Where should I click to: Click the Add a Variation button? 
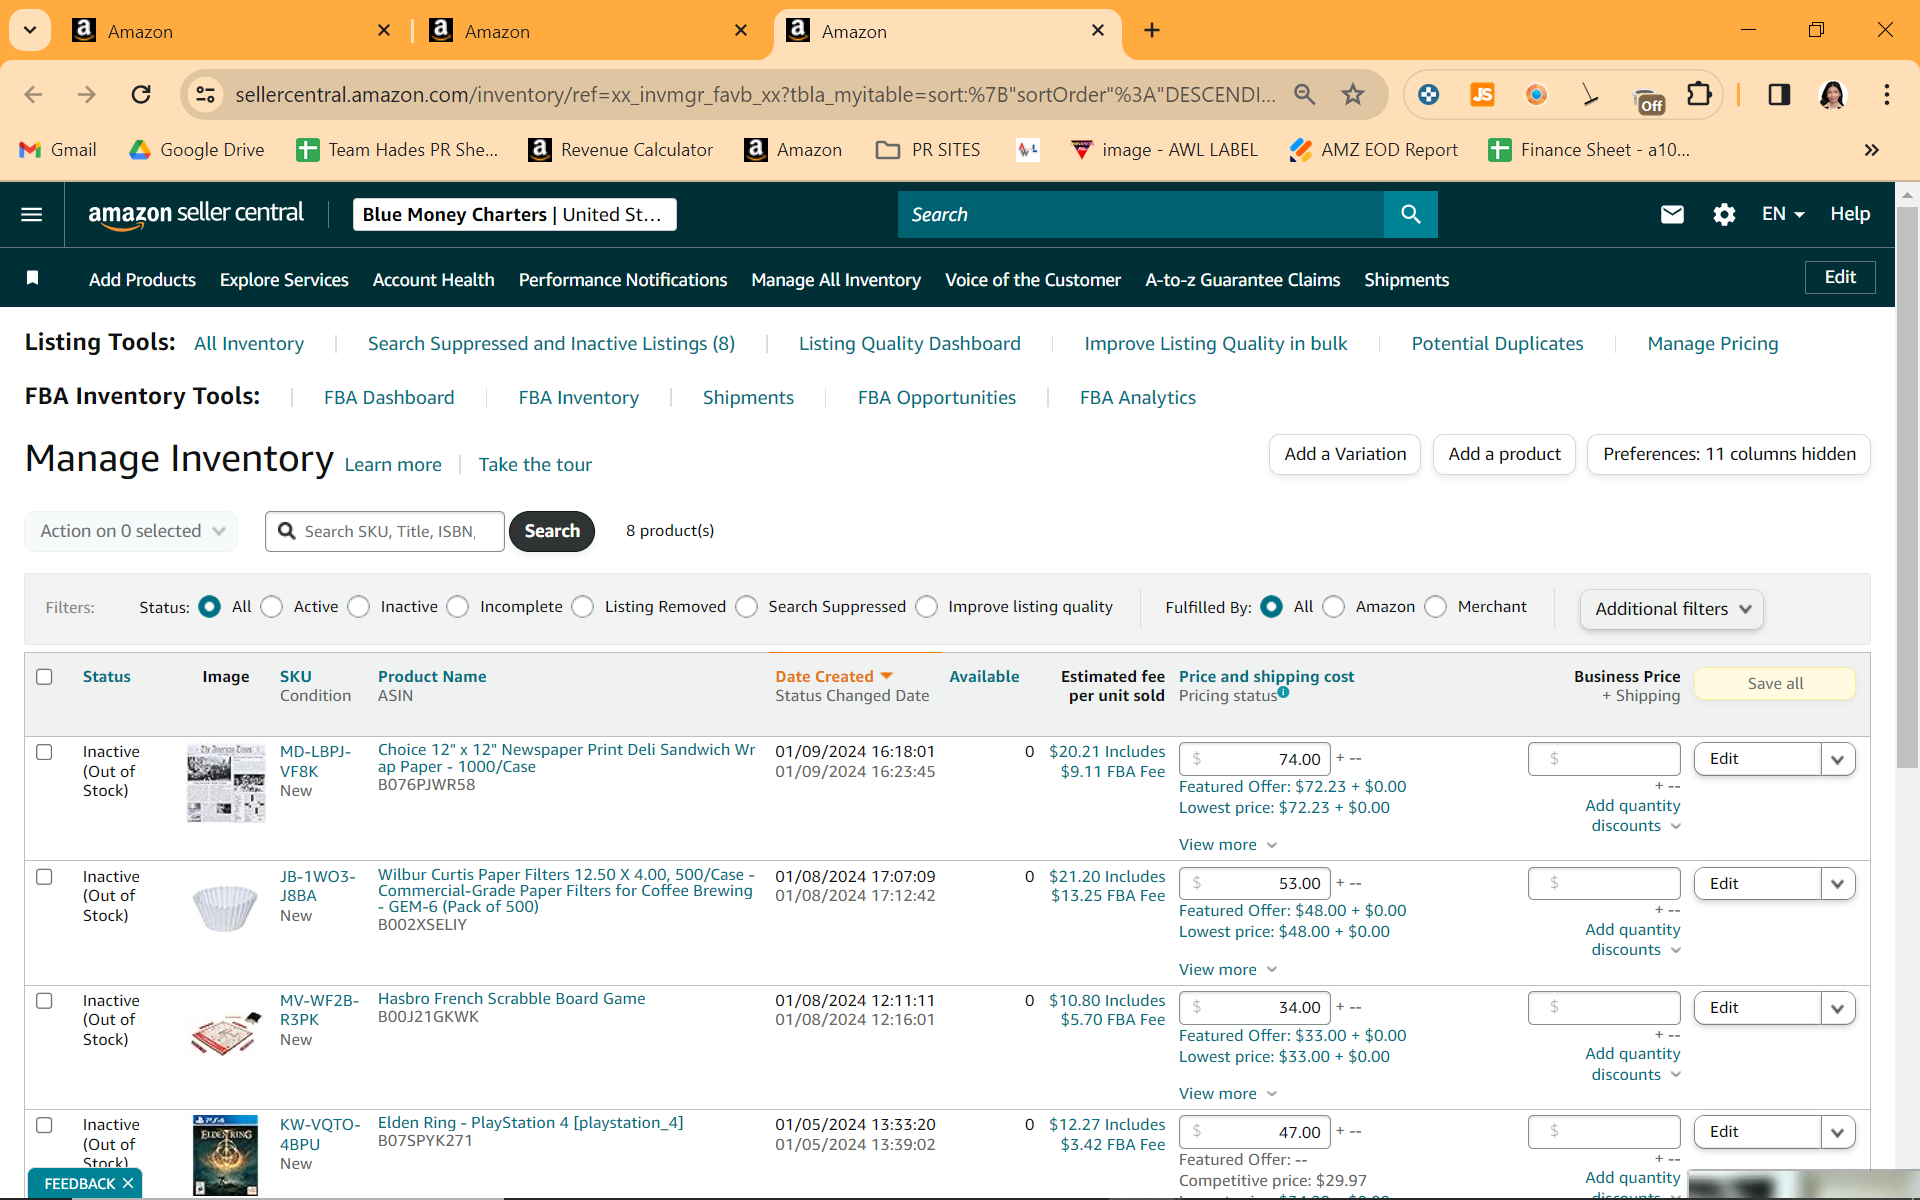tap(1345, 454)
